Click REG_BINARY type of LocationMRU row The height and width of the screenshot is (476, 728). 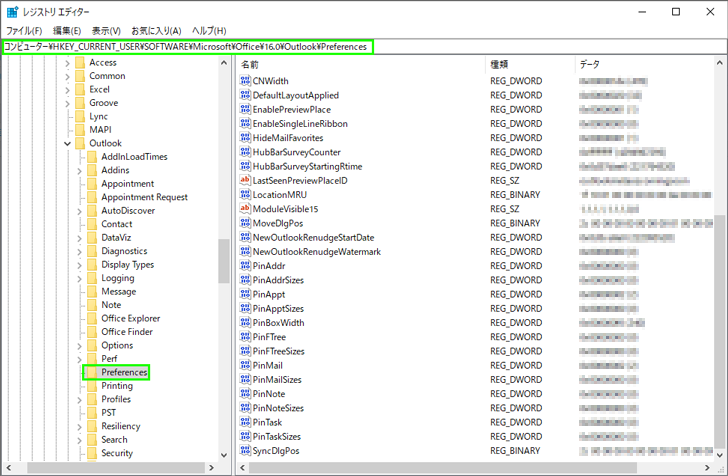click(x=515, y=195)
